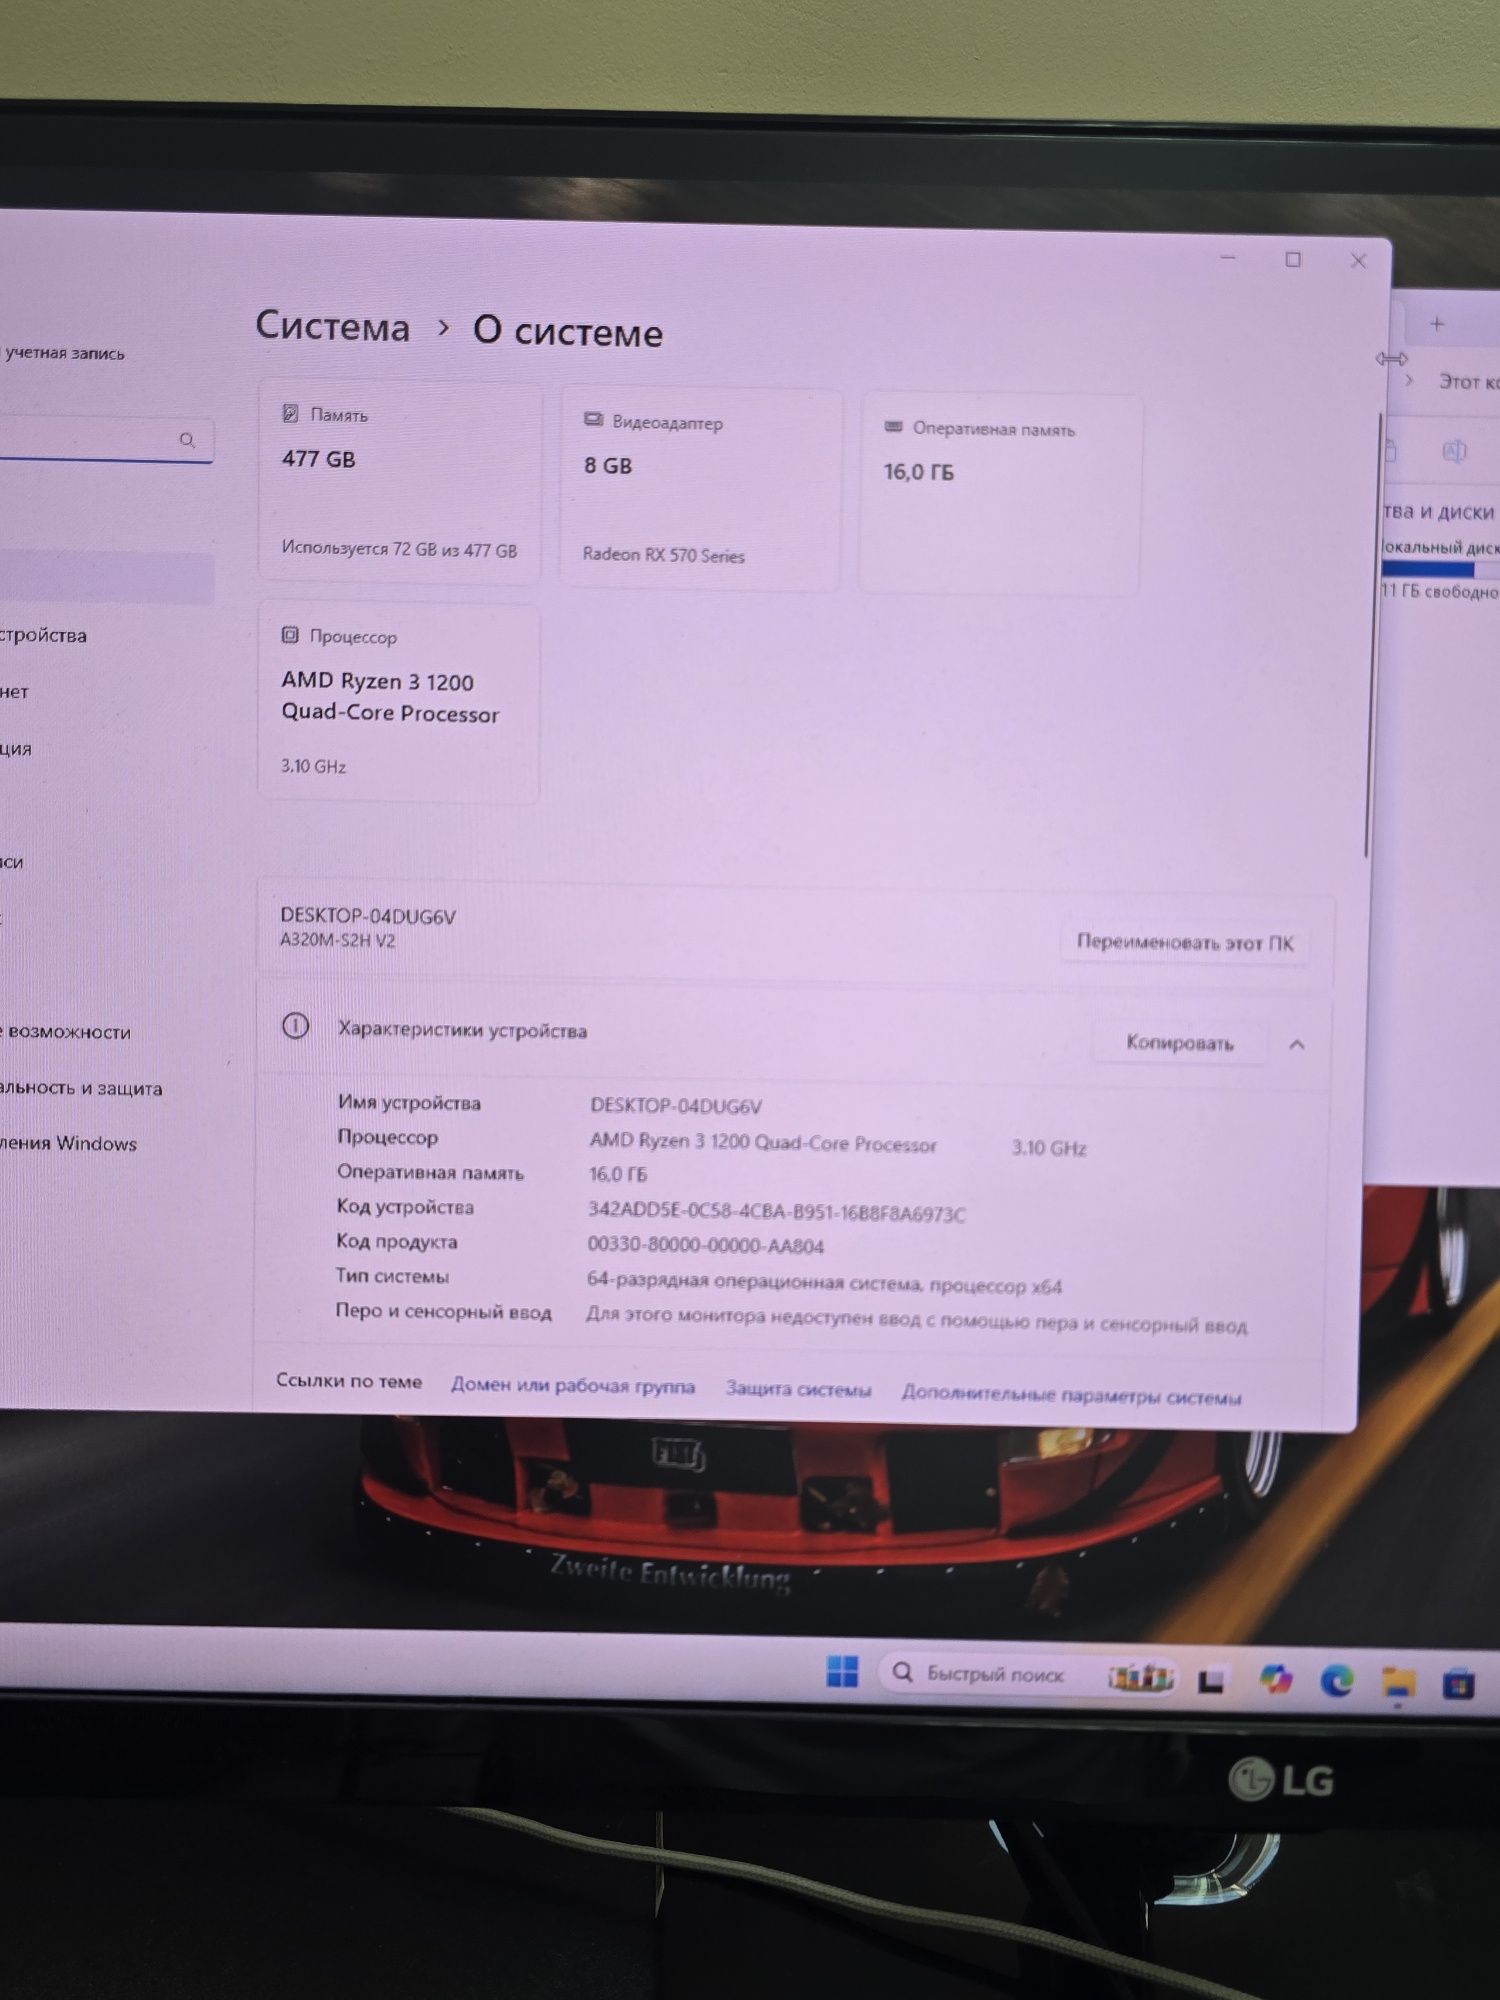The height and width of the screenshot is (2000, 1500).
Task: Click '3.10 GHz' in the Процессор card
Action: 313,766
